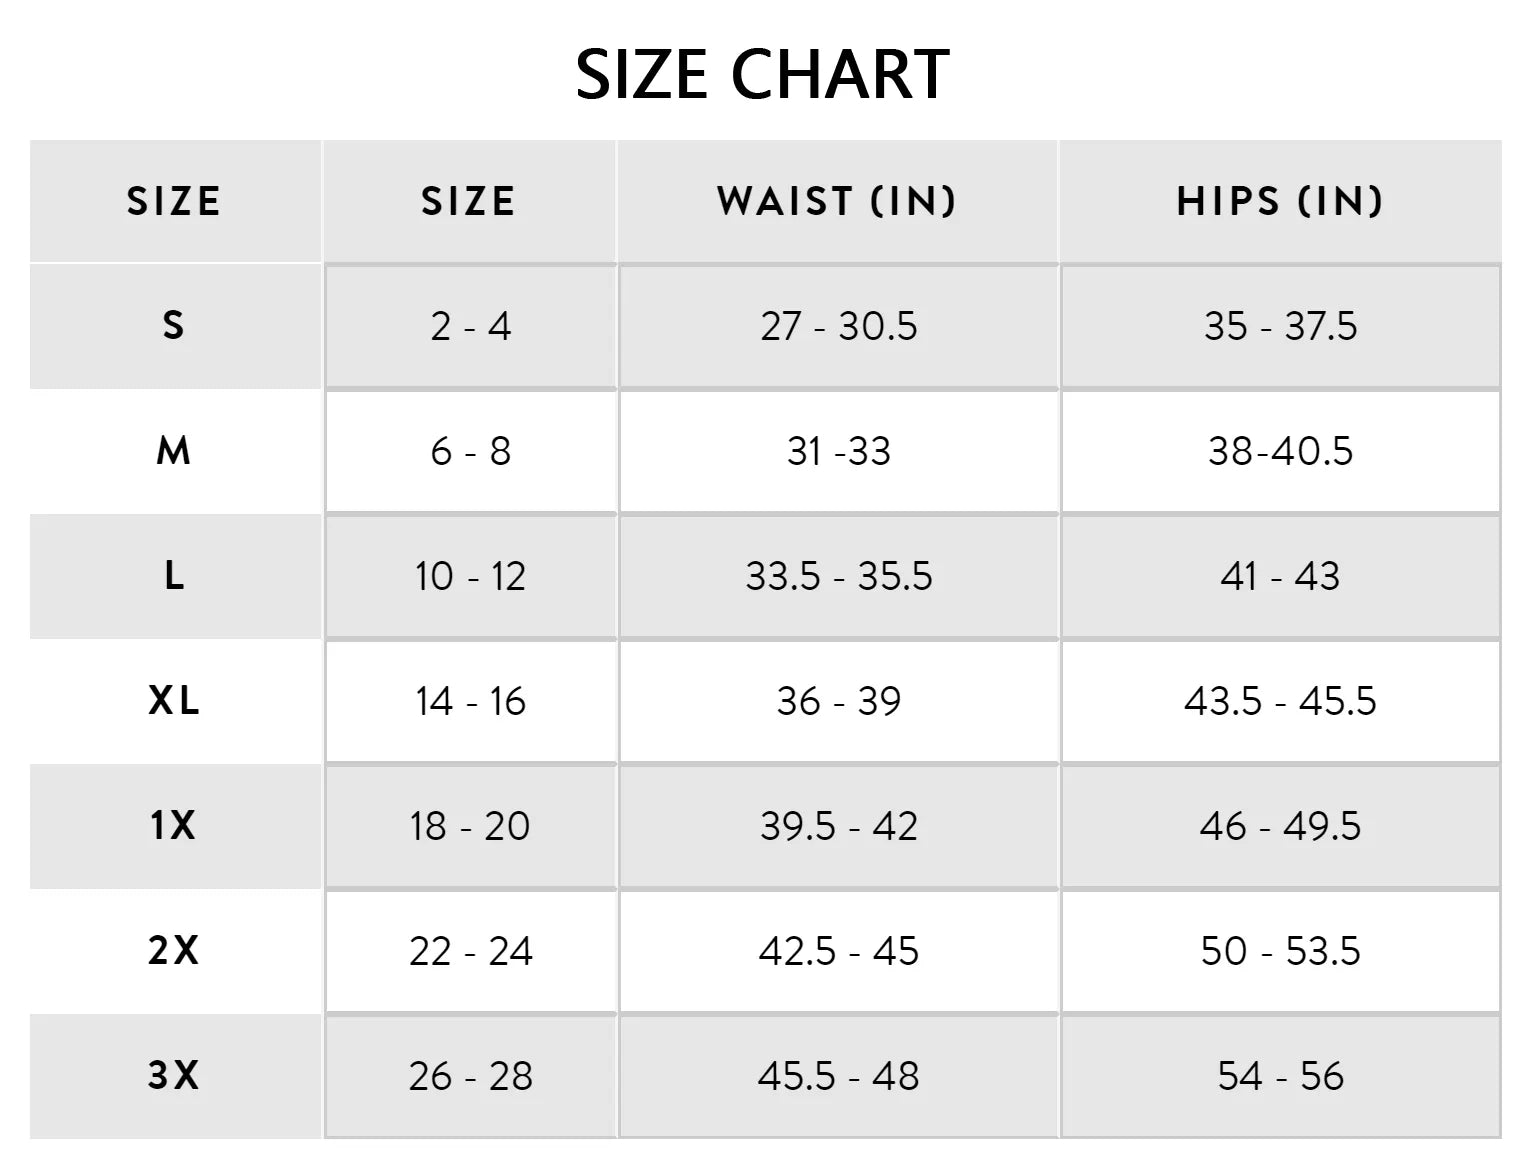Select the hips cell 41 - 43
Screen dimensions: 1538x1174
[1280, 576]
